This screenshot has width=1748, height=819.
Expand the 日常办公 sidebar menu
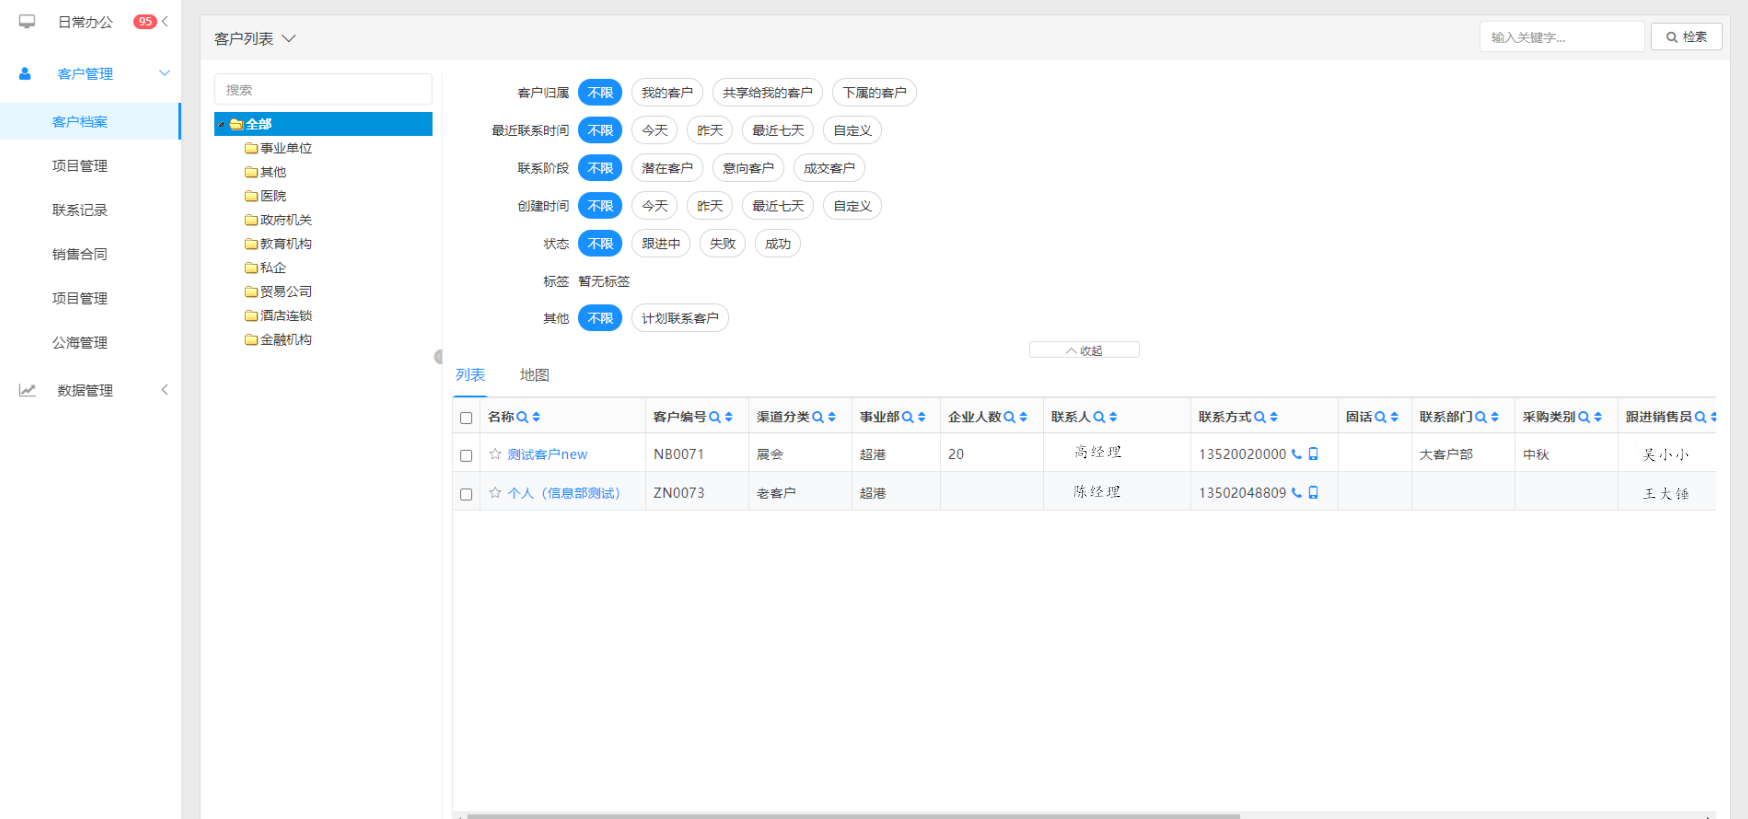165,21
